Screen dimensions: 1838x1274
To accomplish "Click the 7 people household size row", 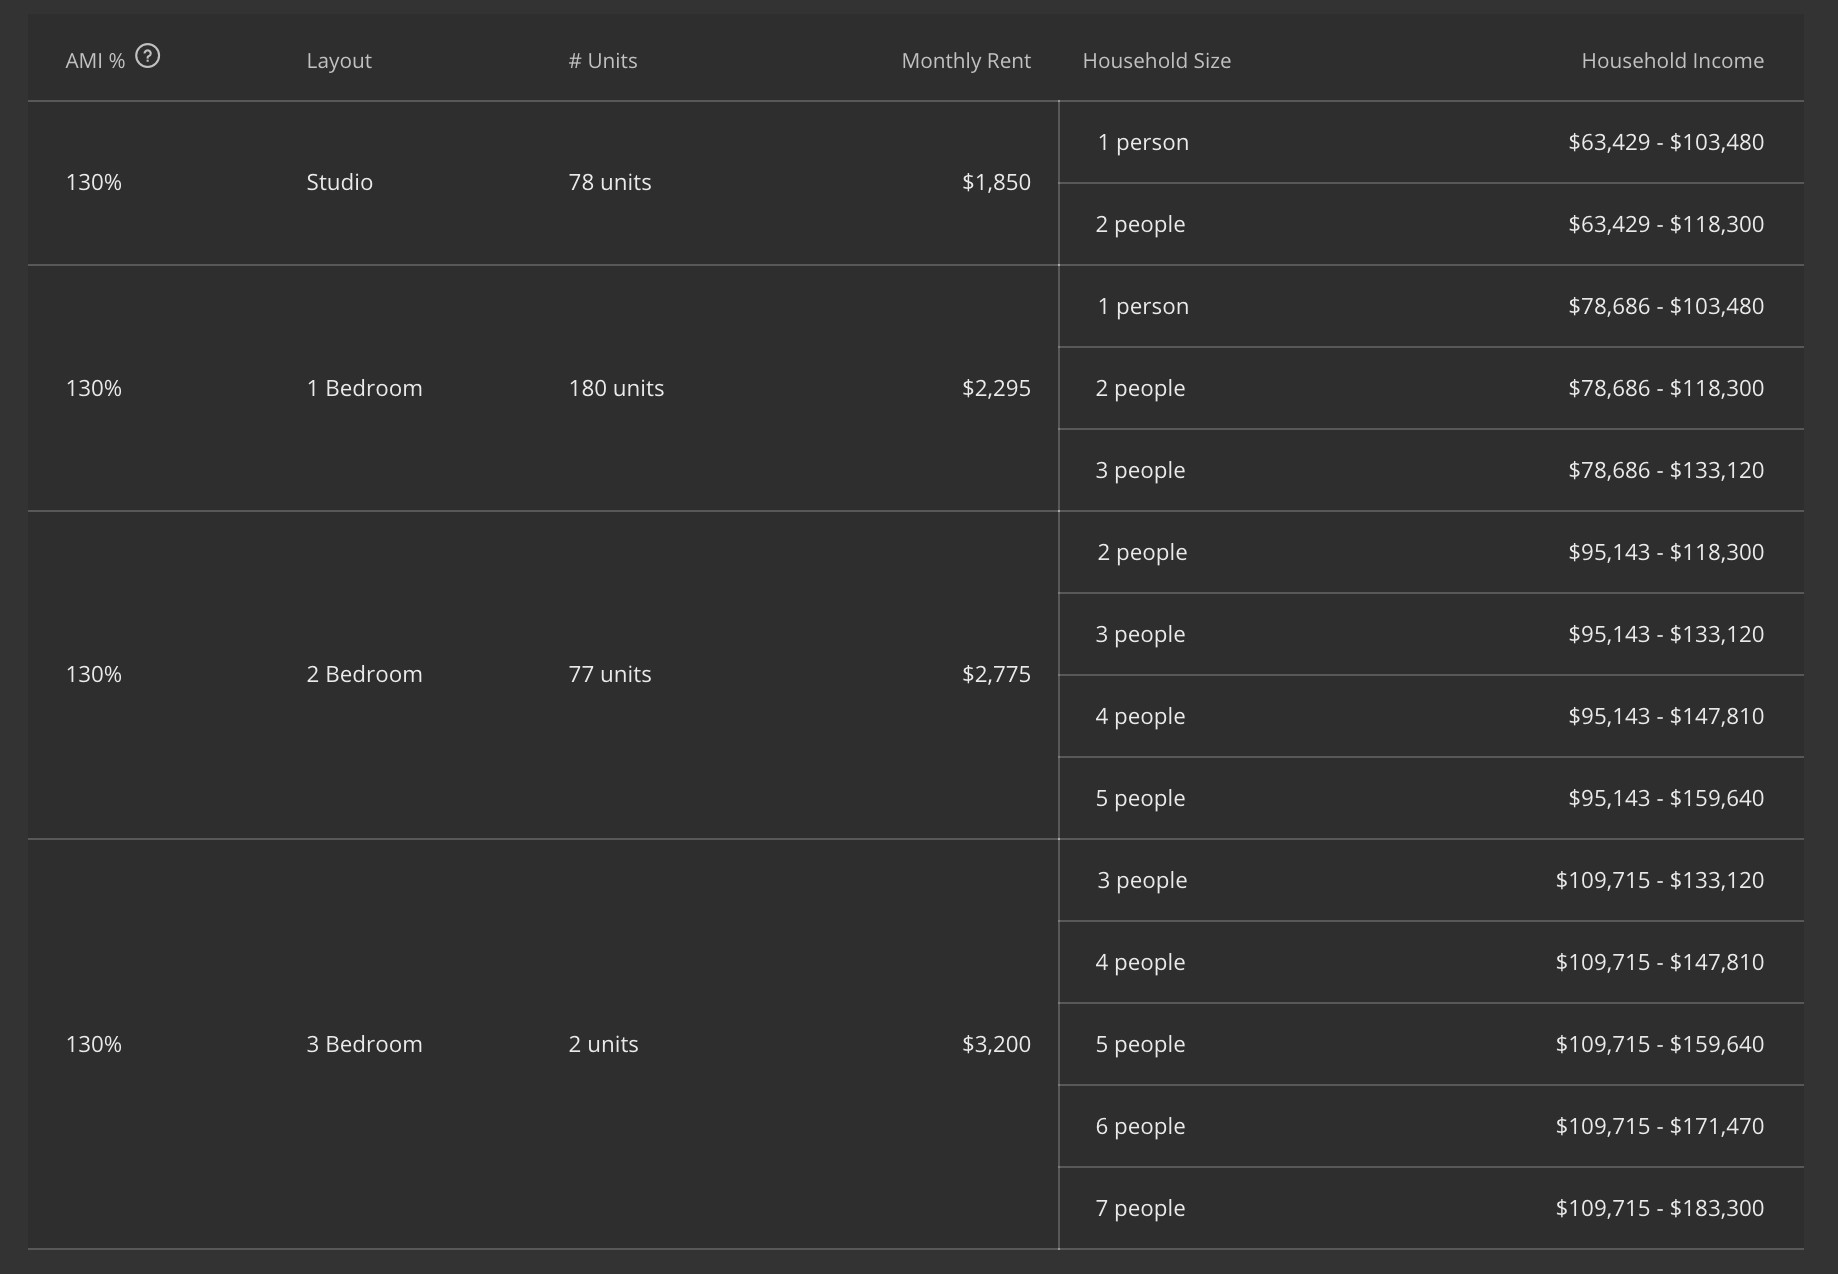I will [1140, 1208].
